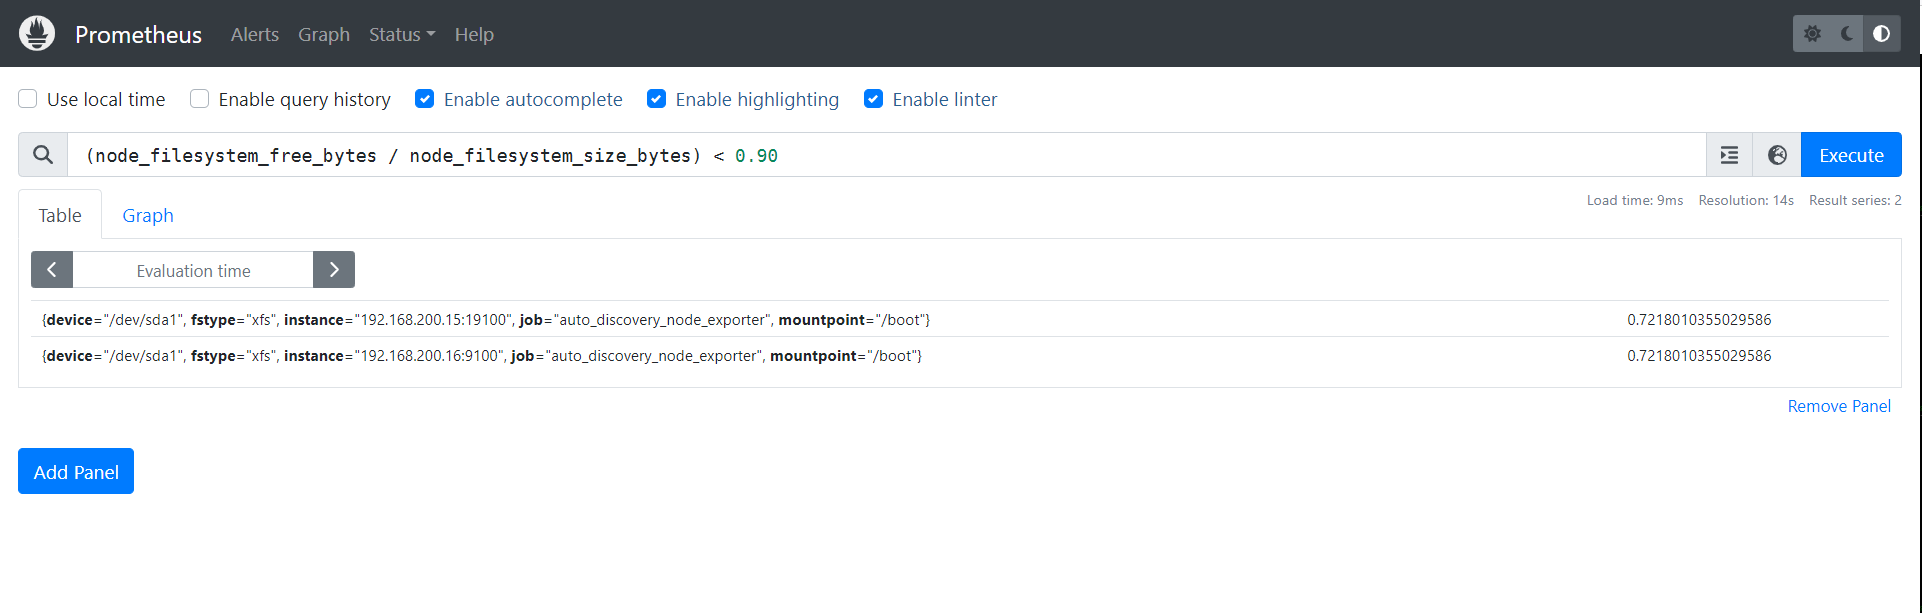Click the Resolution: 14s text
This screenshot has height=613, width=1922.
(1746, 200)
